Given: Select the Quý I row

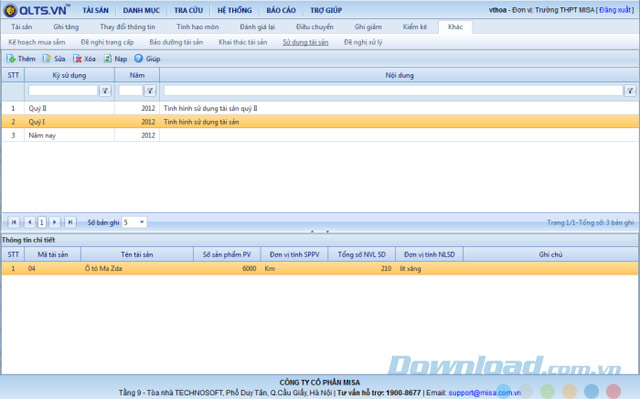Looking at the screenshot, I should pyautogui.click(x=320, y=122).
